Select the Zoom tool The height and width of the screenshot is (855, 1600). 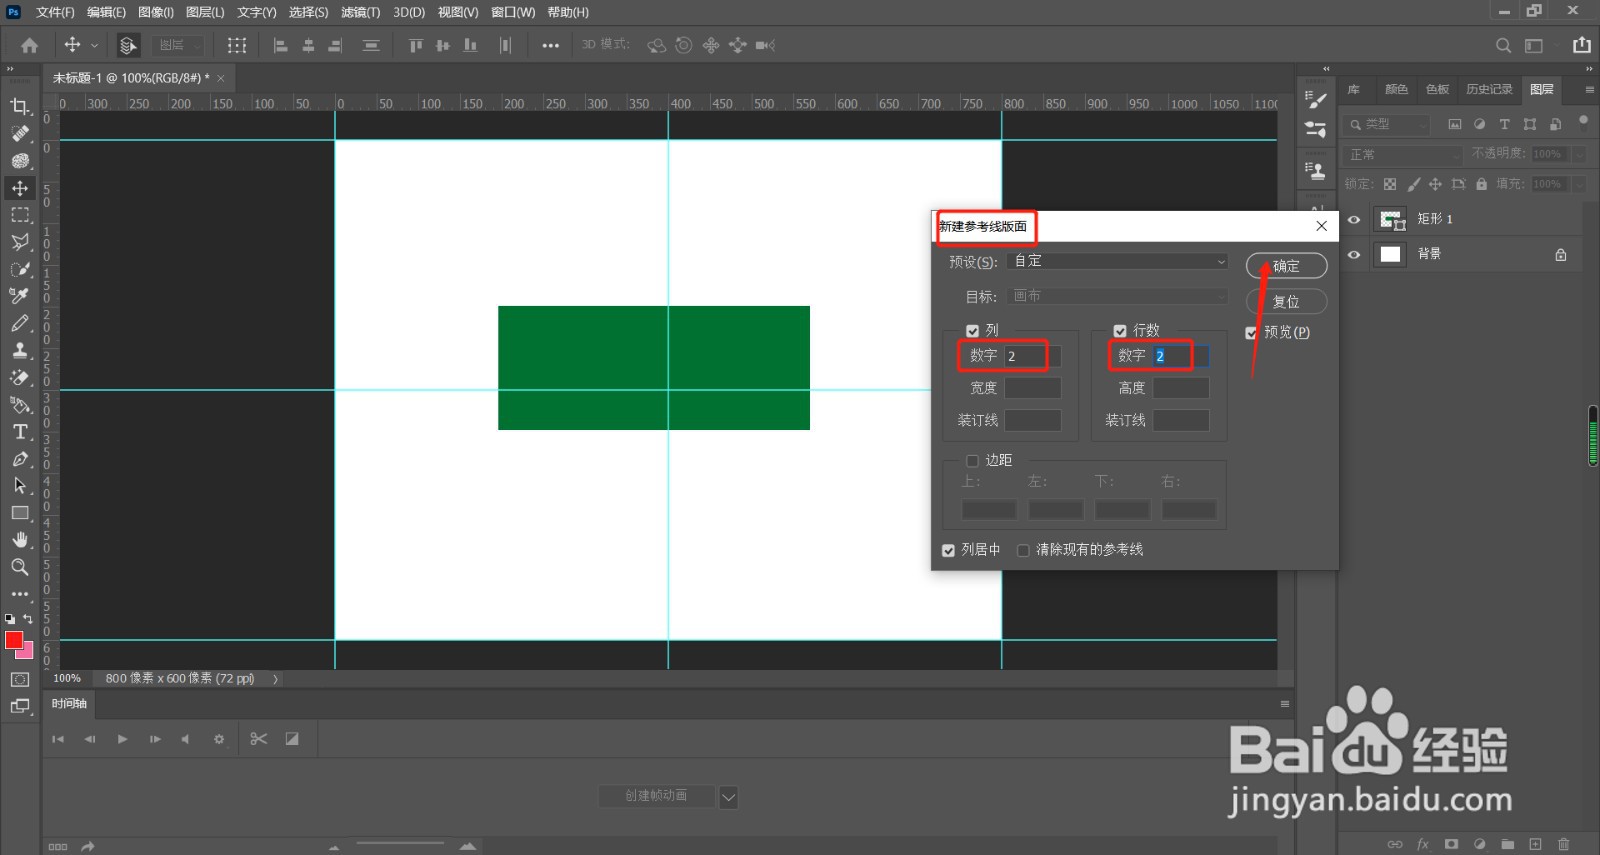click(19, 567)
